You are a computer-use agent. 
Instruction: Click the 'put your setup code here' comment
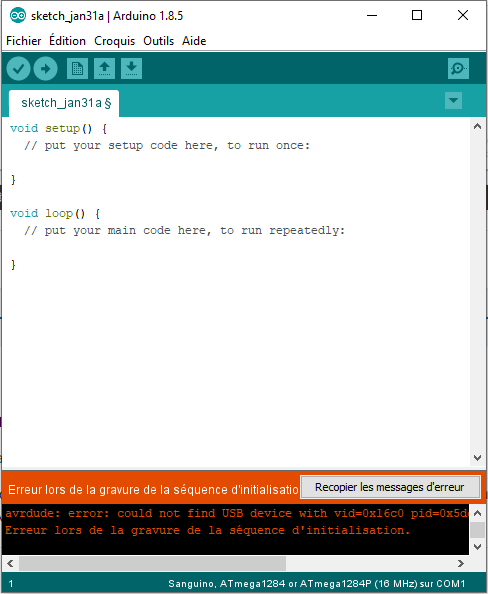(x=167, y=145)
